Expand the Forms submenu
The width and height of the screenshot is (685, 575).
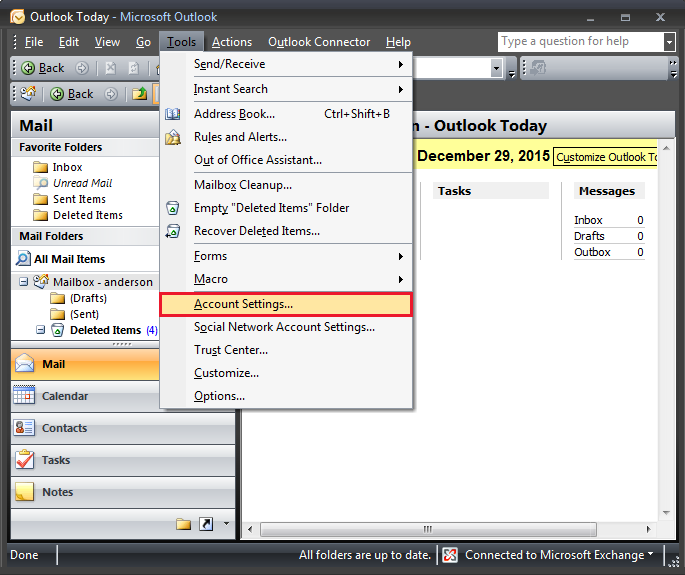coord(401,256)
